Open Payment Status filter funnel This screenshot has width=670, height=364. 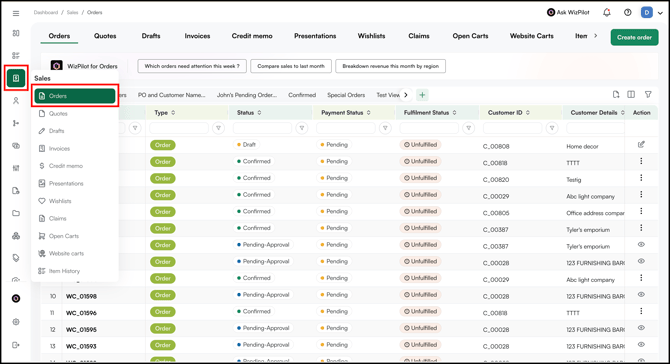point(385,128)
